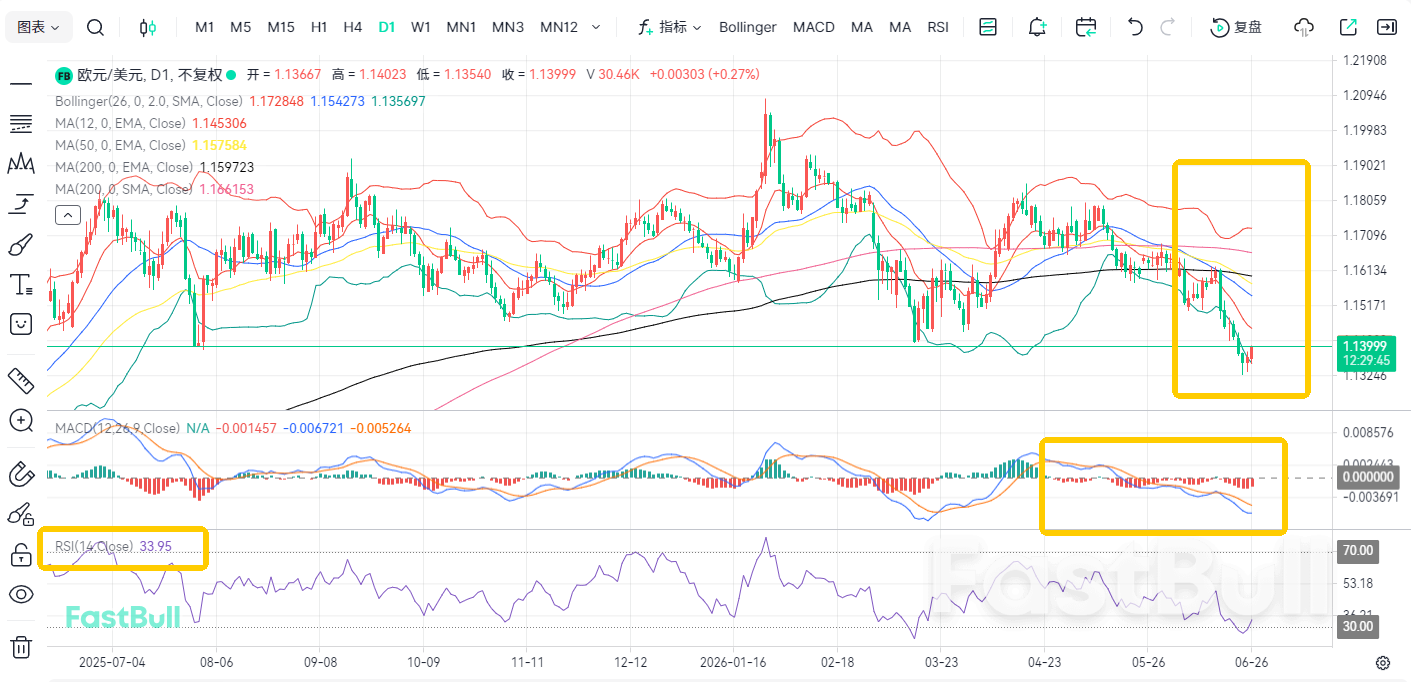Screen dimensions: 1411x682
Task: Click the 复盘 replay button
Action: (1236, 27)
